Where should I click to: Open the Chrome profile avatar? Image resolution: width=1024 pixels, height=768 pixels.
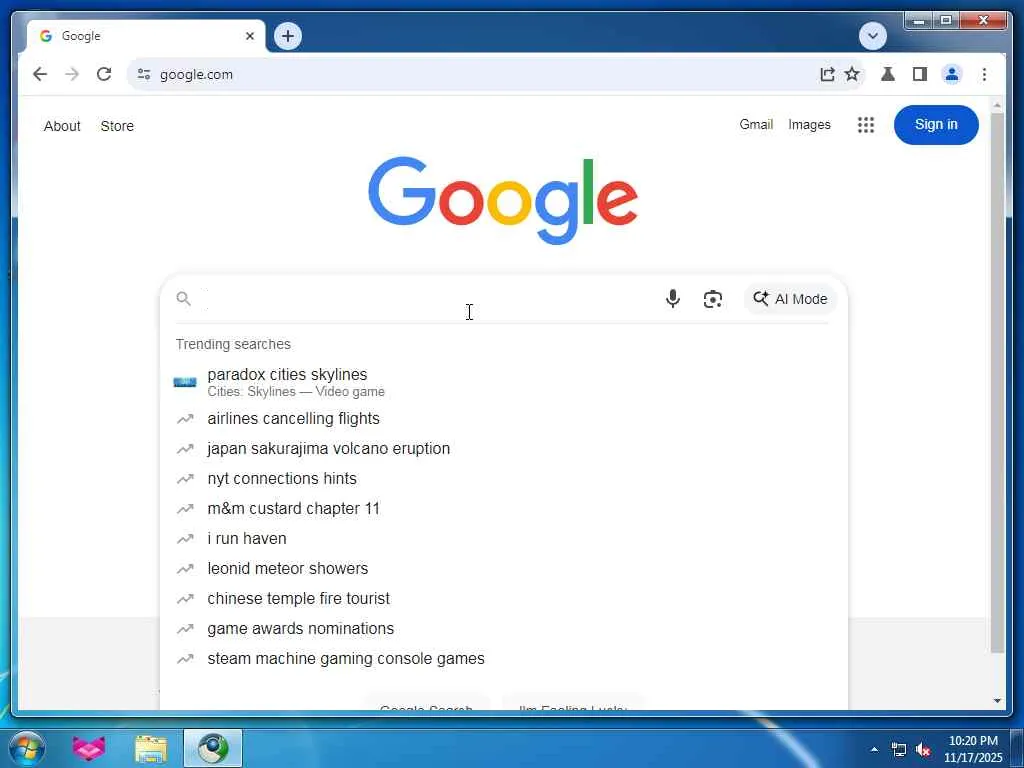(952, 74)
